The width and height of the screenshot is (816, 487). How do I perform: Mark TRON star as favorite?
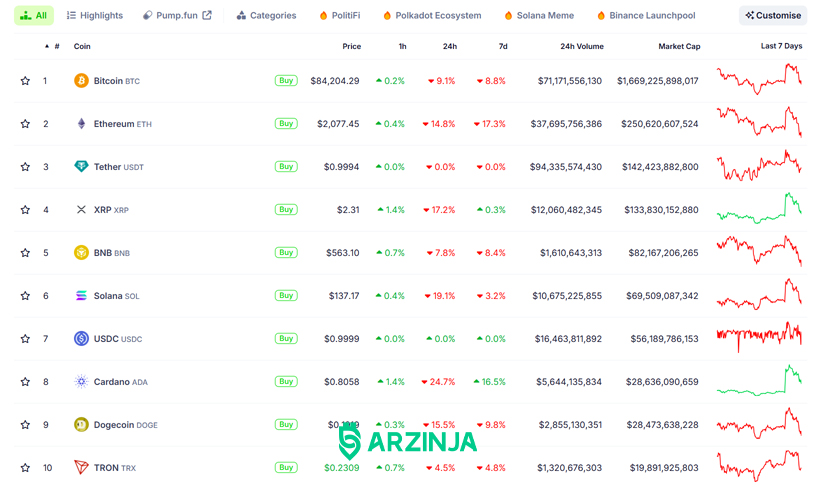(x=25, y=468)
